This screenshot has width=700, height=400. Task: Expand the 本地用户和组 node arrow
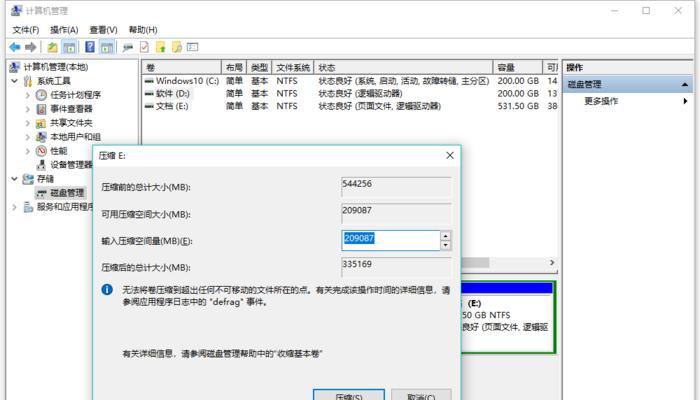tap(28, 137)
